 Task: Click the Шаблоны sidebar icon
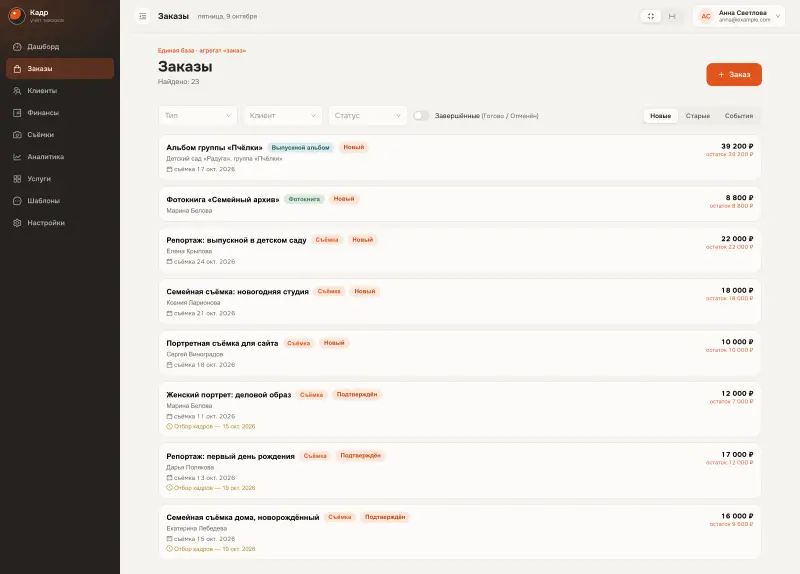point(17,201)
